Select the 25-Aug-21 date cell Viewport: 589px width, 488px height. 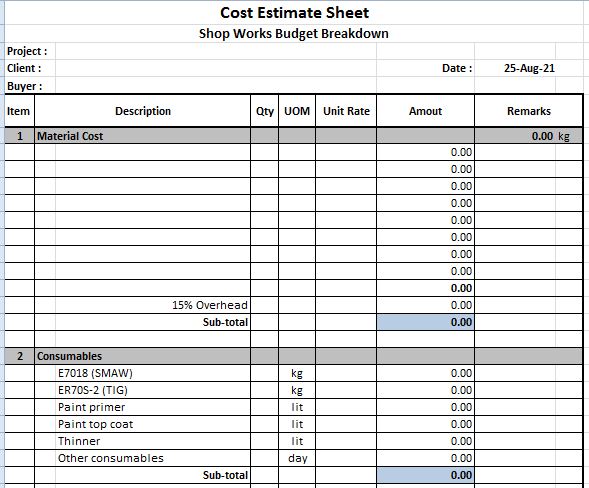tap(529, 68)
